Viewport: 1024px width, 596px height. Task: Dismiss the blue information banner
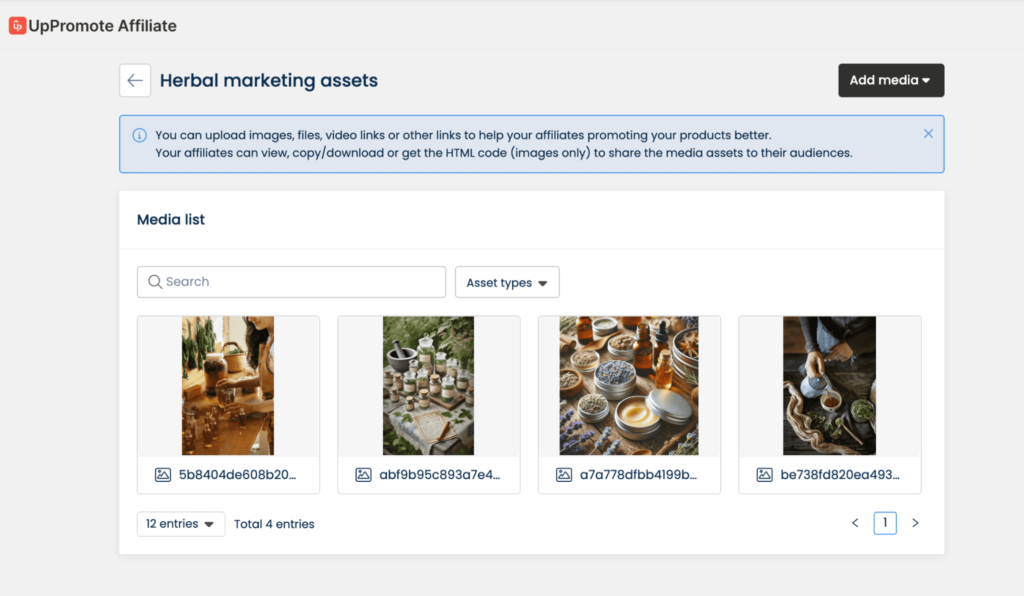[x=928, y=132]
